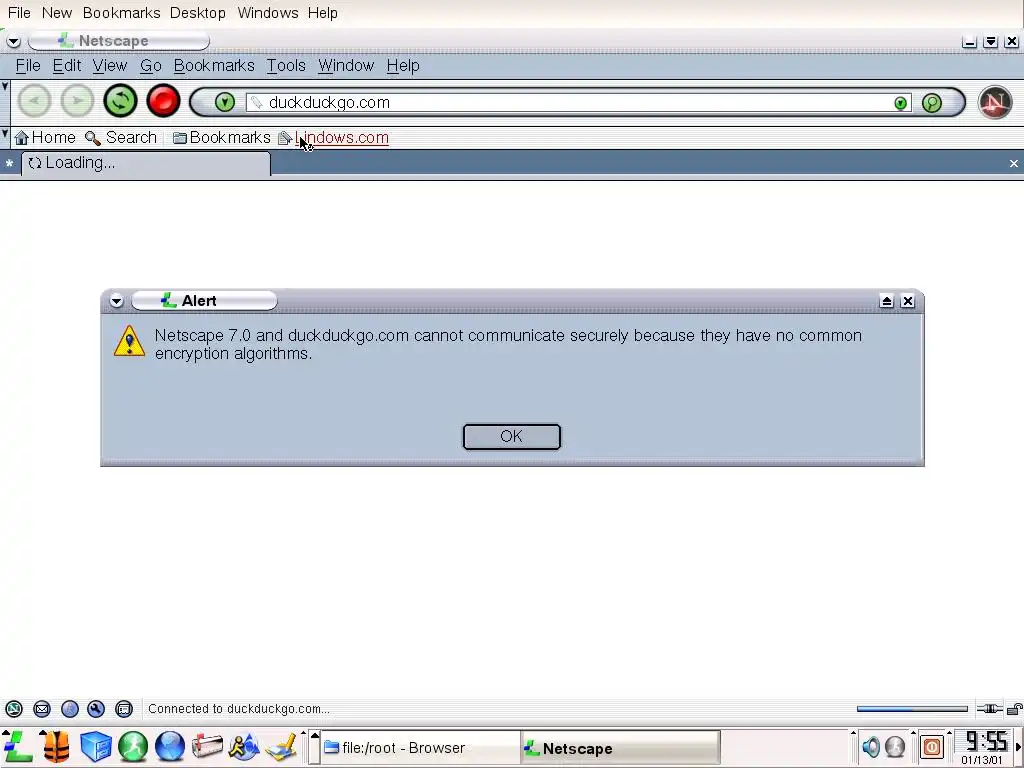Click the yellow warning icon in the Alert
This screenshot has width=1024, height=768.
click(129, 341)
